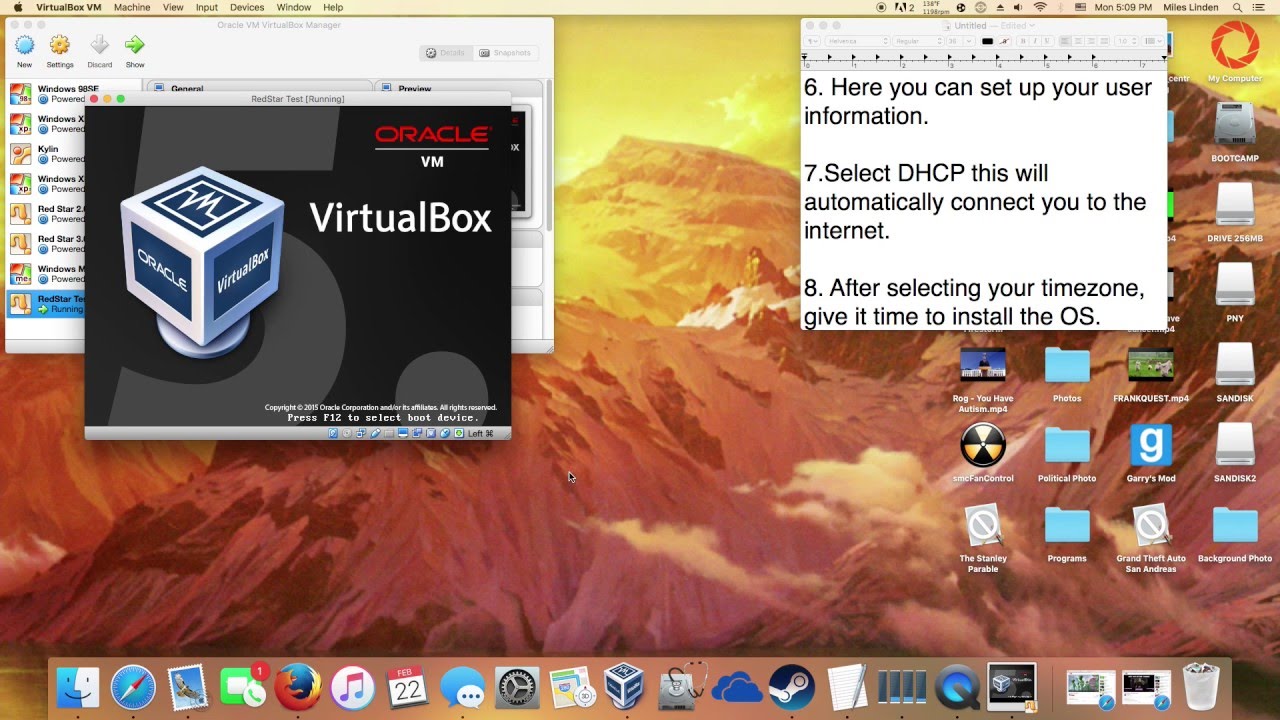
Task: Toggle underline in TextEdit
Action: [1045, 41]
